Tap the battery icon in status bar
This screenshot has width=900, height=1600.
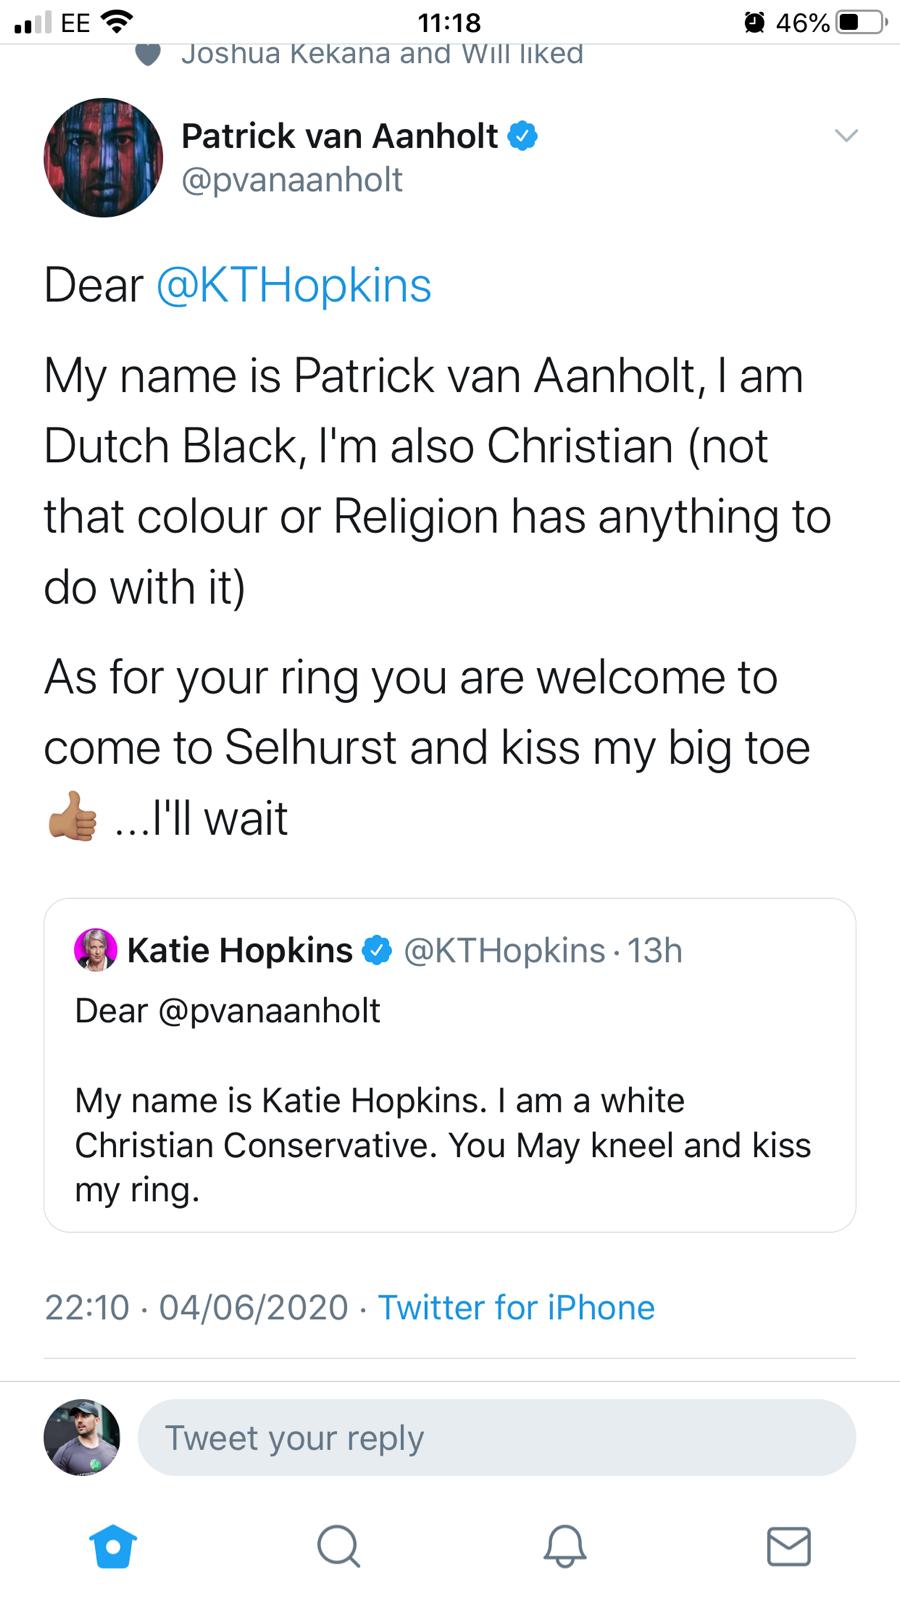coord(859,22)
